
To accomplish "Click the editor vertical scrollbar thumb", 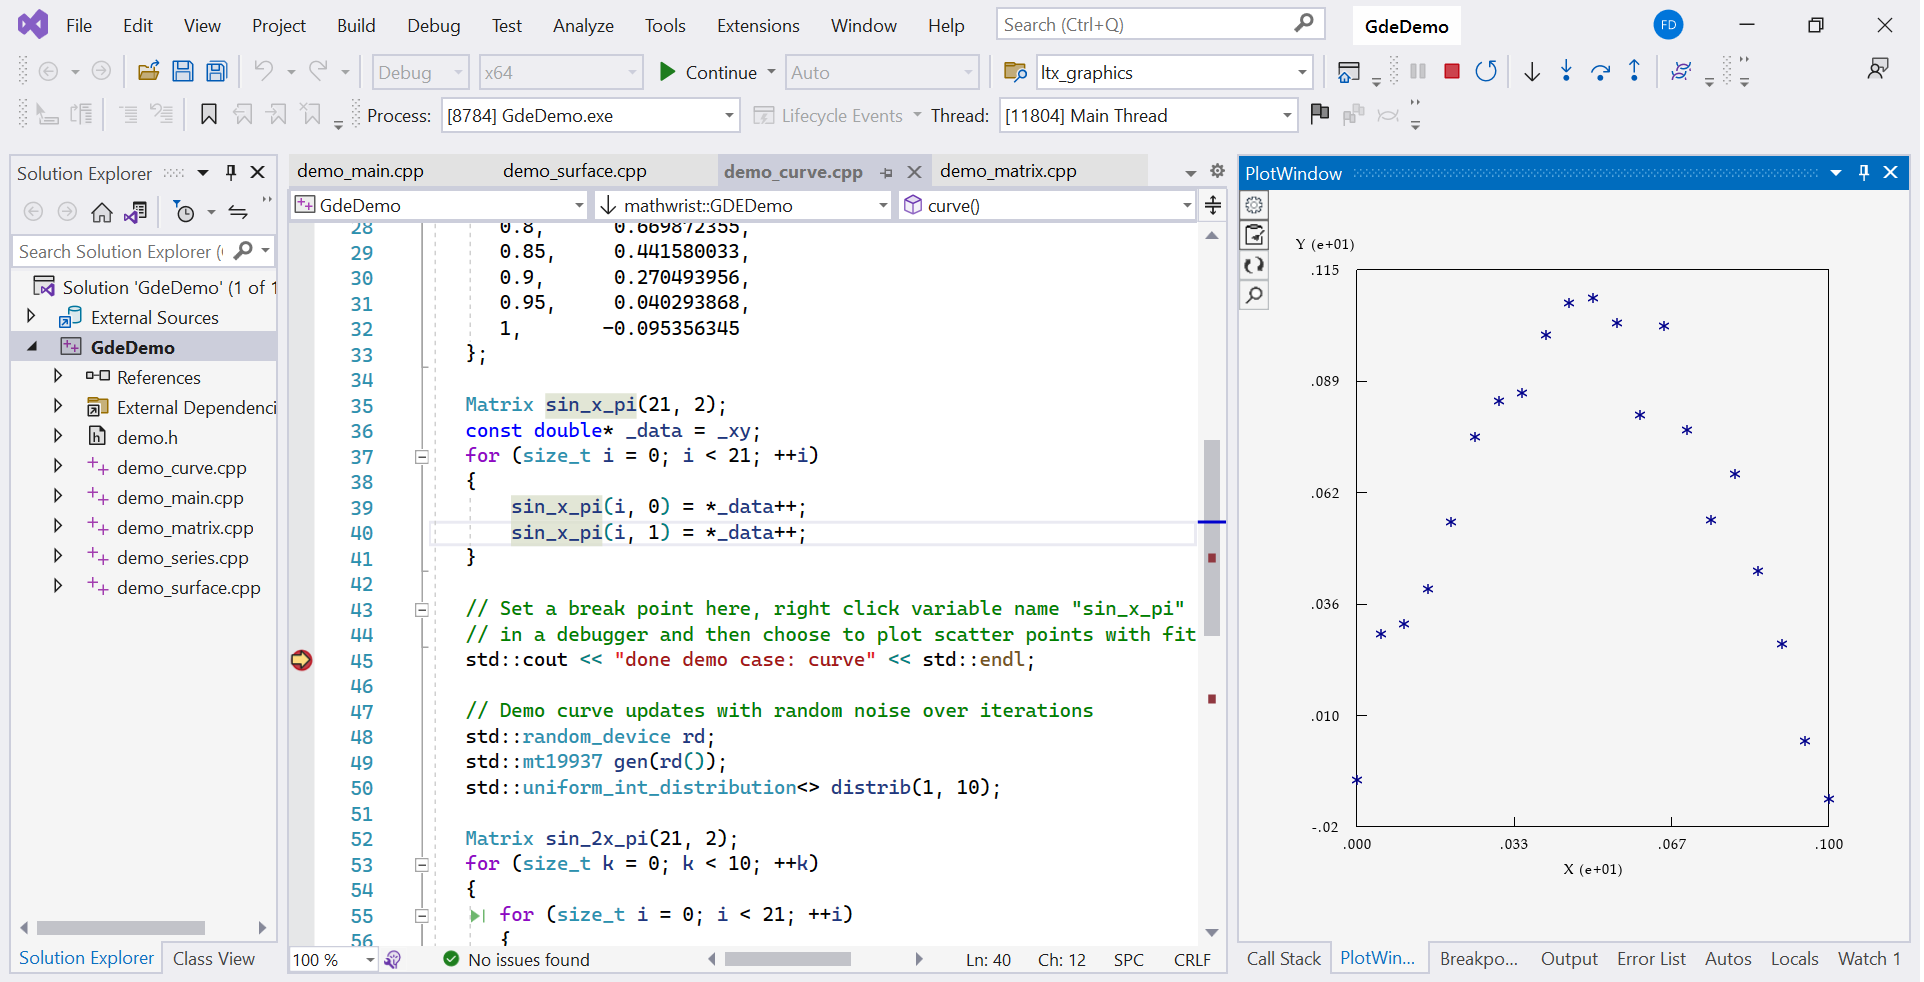I will (1212, 538).
